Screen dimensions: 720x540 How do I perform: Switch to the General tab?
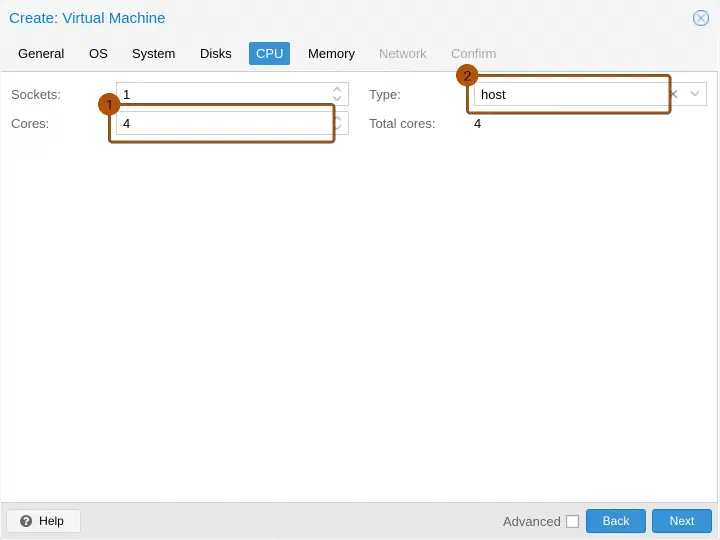(41, 54)
